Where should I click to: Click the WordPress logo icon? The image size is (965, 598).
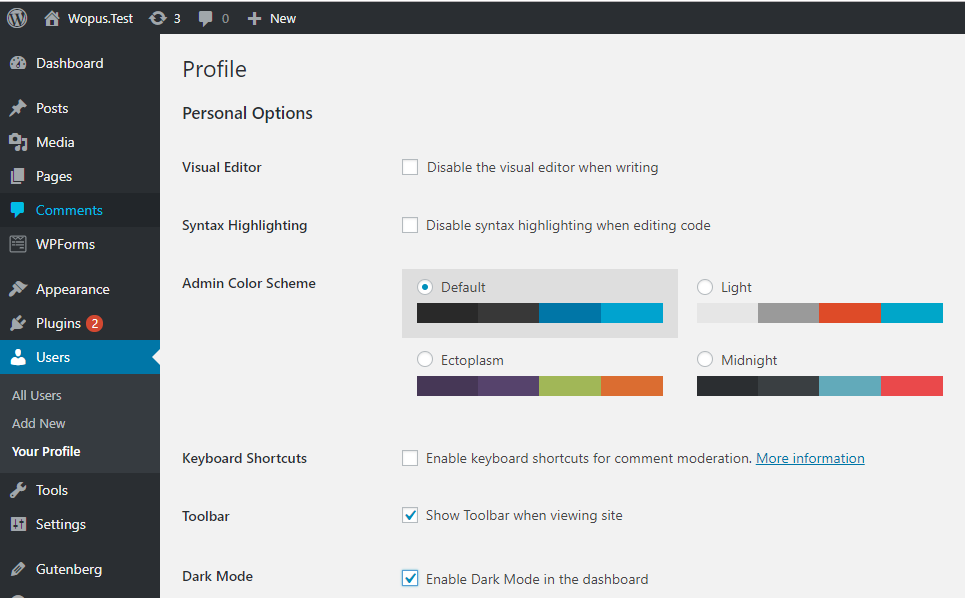point(17,18)
